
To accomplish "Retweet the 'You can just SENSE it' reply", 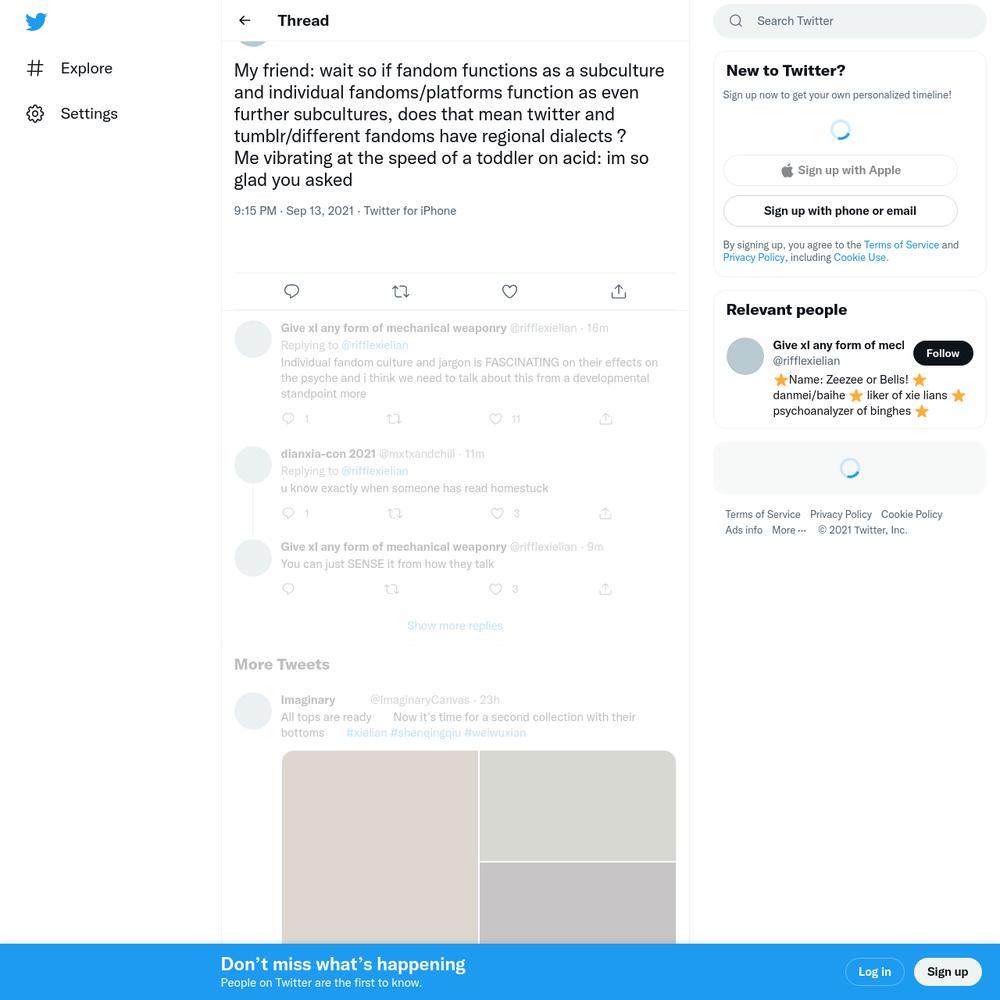I will tap(392, 589).
